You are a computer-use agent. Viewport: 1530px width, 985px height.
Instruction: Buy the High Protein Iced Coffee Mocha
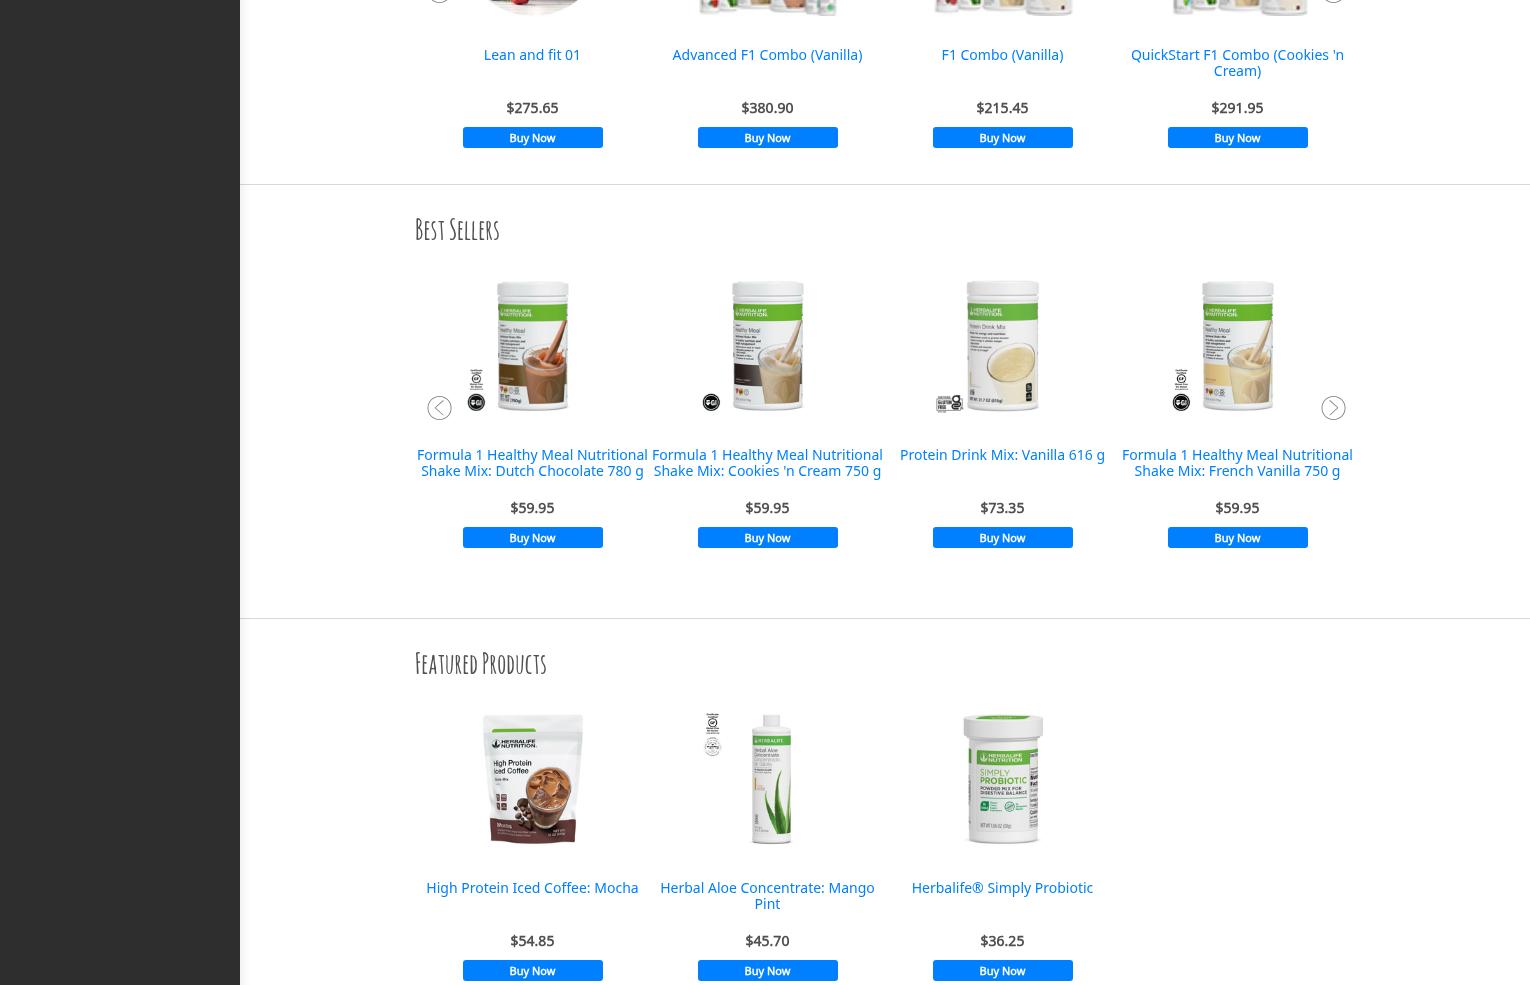[532, 971]
